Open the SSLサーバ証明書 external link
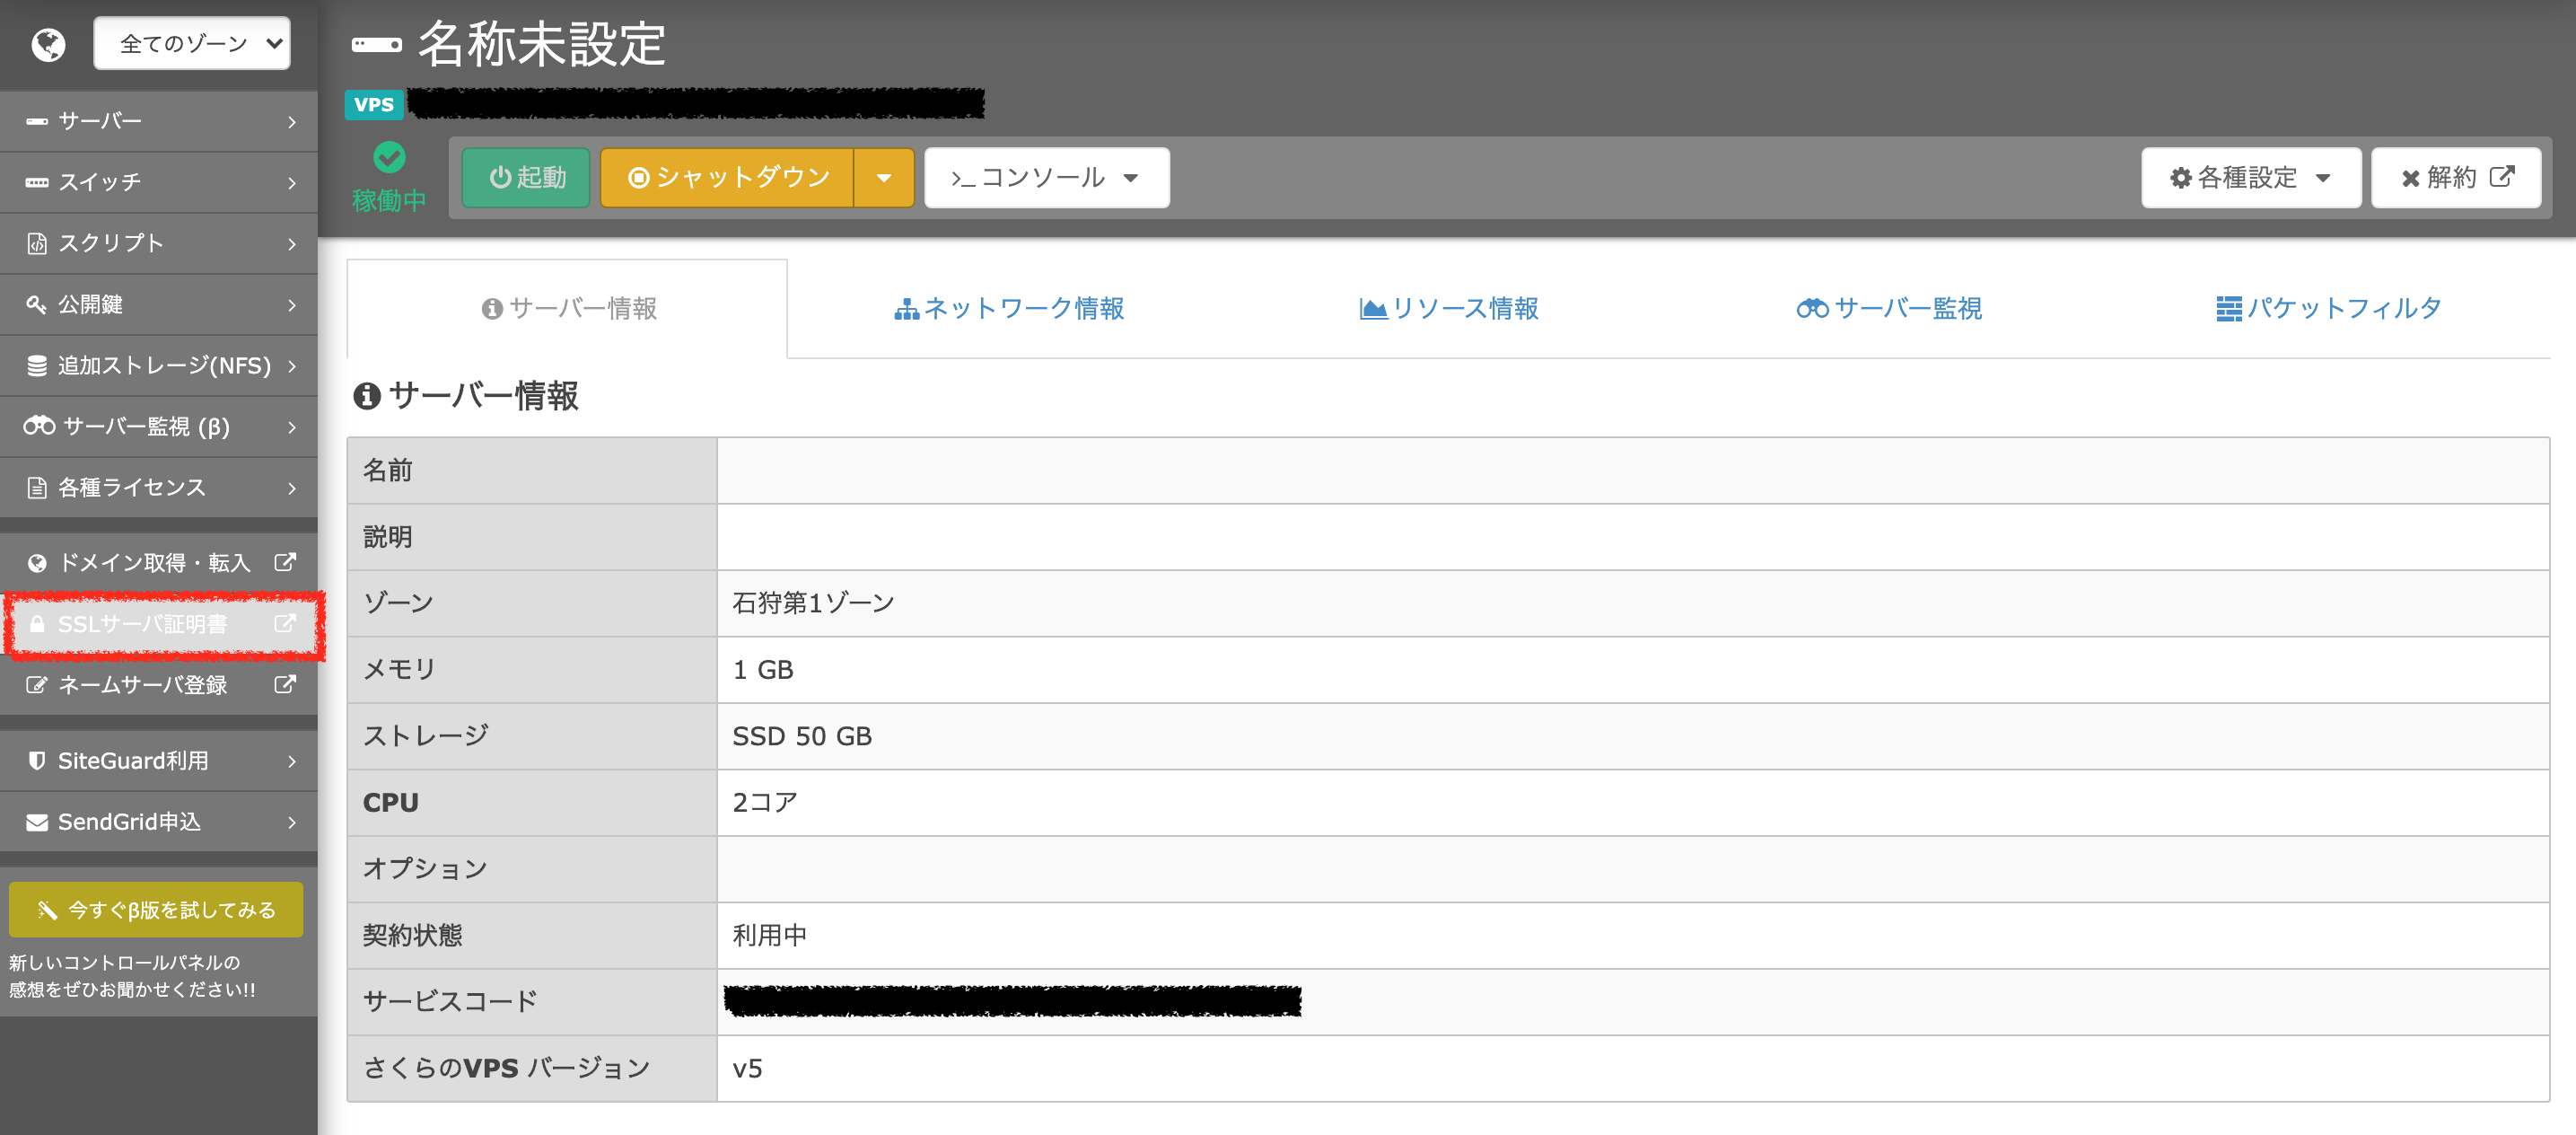The height and width of the screenshot is (1135, 2576). pos(285,624)
